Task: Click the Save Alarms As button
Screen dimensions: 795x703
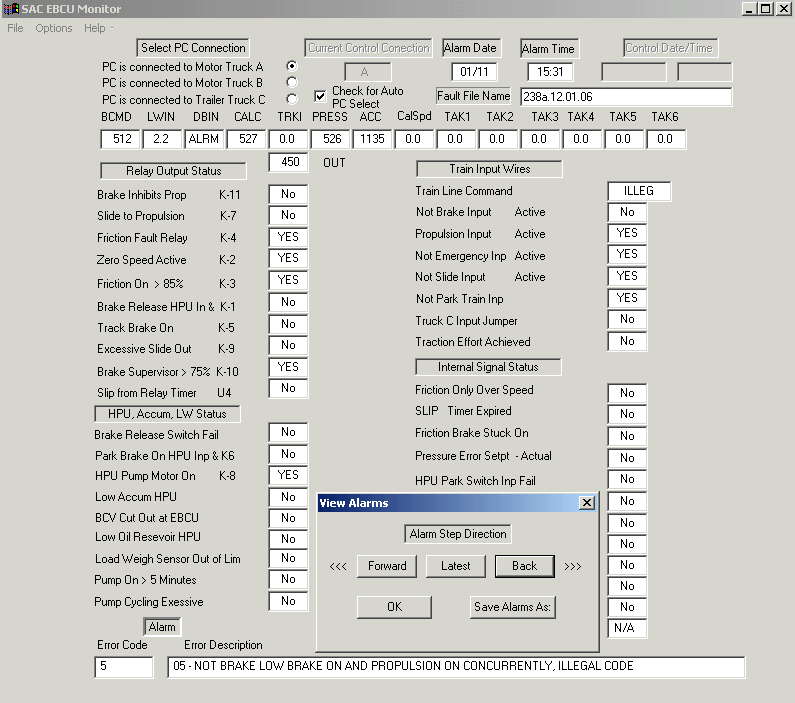Action: [513, 607]
